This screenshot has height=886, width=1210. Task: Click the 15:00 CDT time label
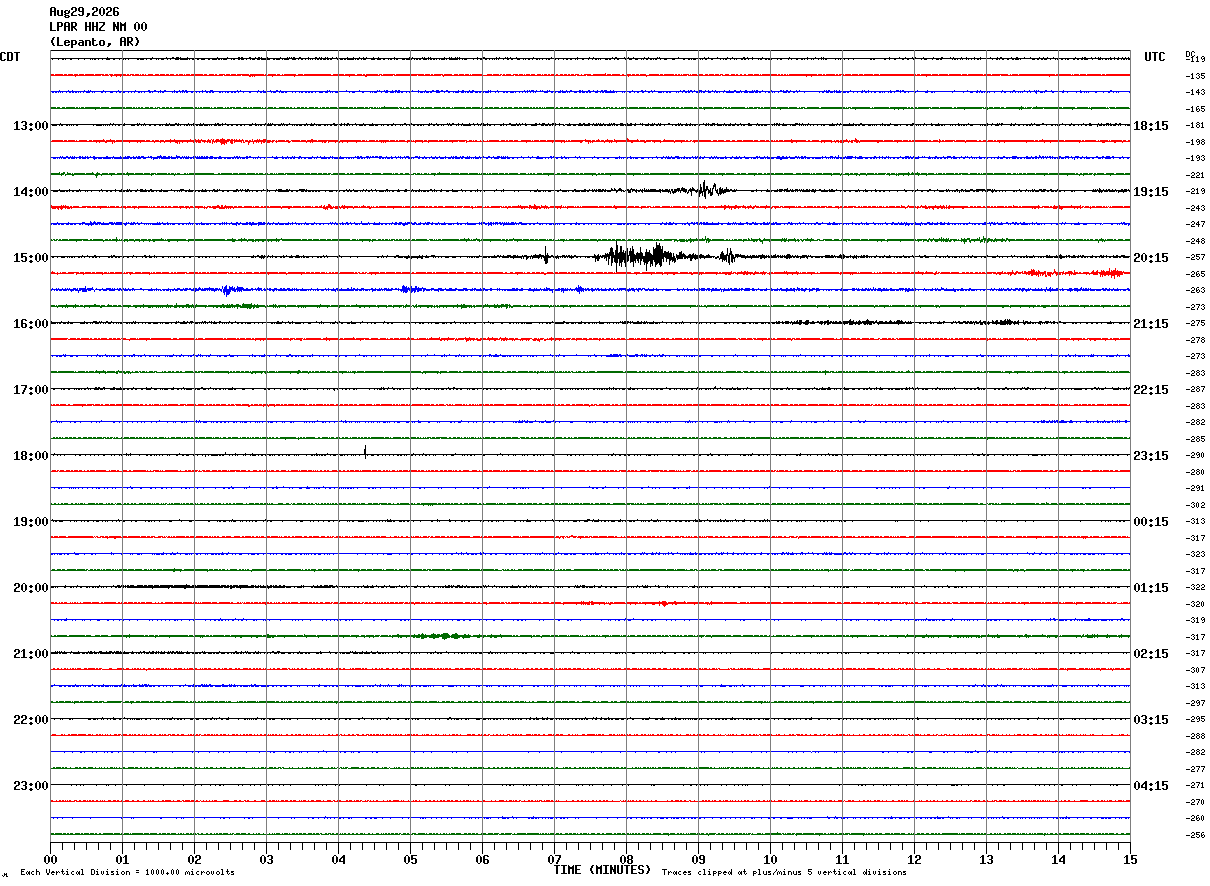coord(30,258)
